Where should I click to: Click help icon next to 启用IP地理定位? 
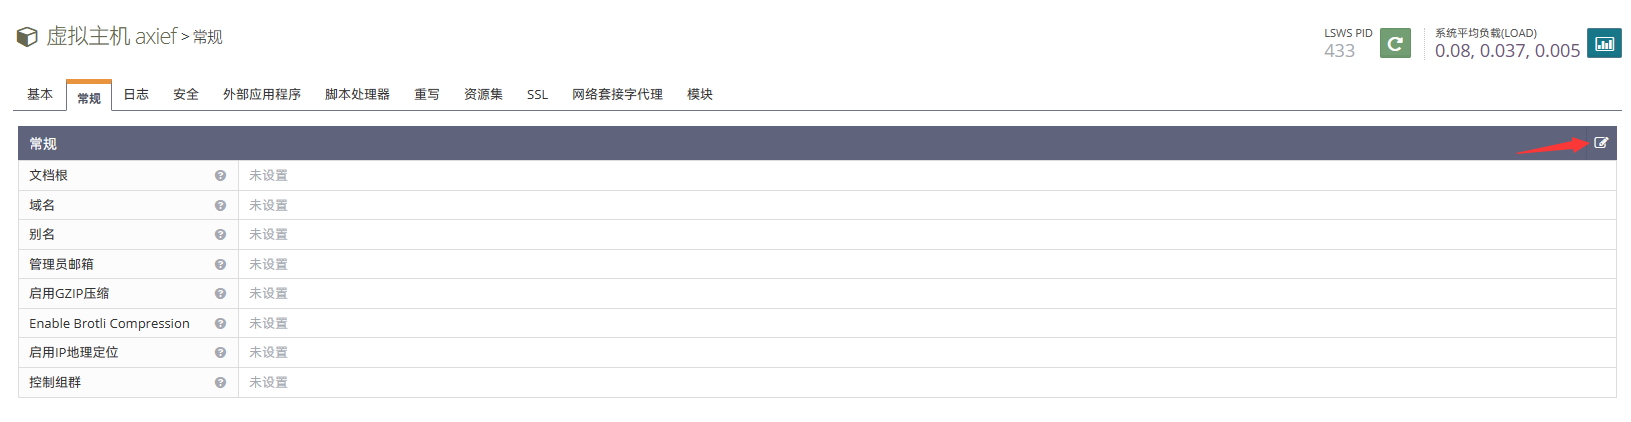[x=220, y=352]
